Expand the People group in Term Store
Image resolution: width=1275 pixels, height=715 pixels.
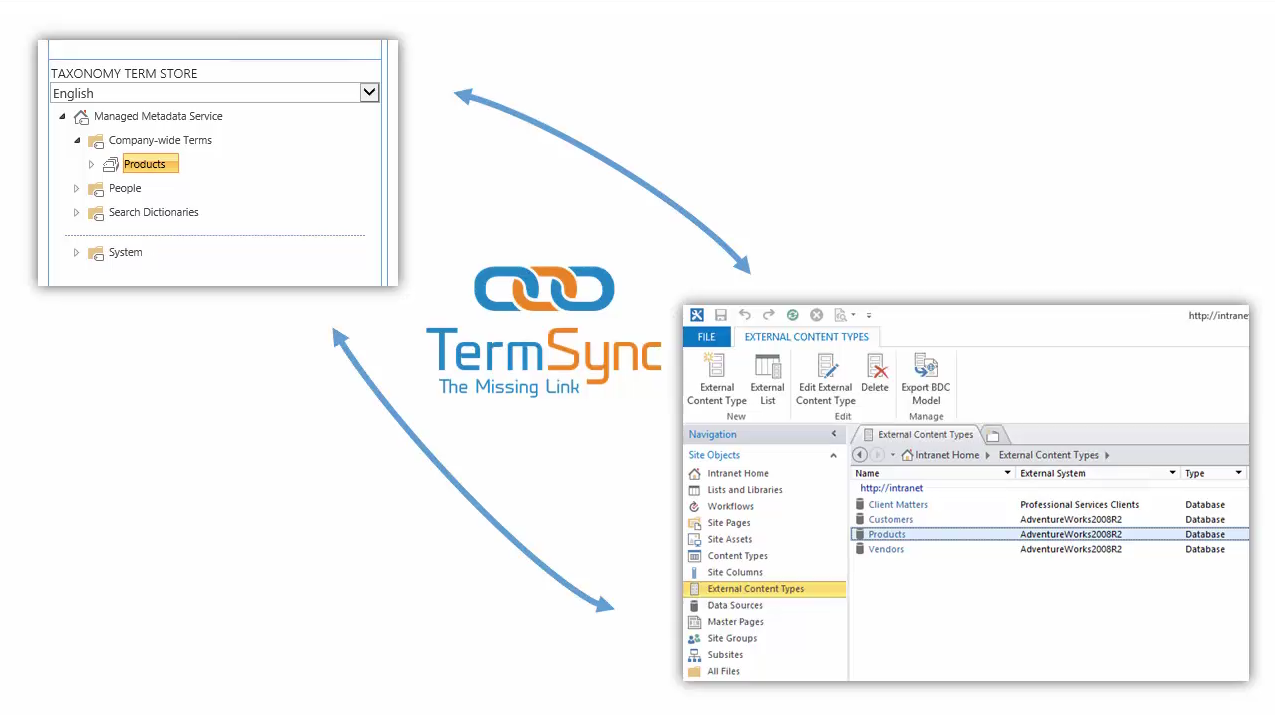pyautogui.click(x=77, y=188)
